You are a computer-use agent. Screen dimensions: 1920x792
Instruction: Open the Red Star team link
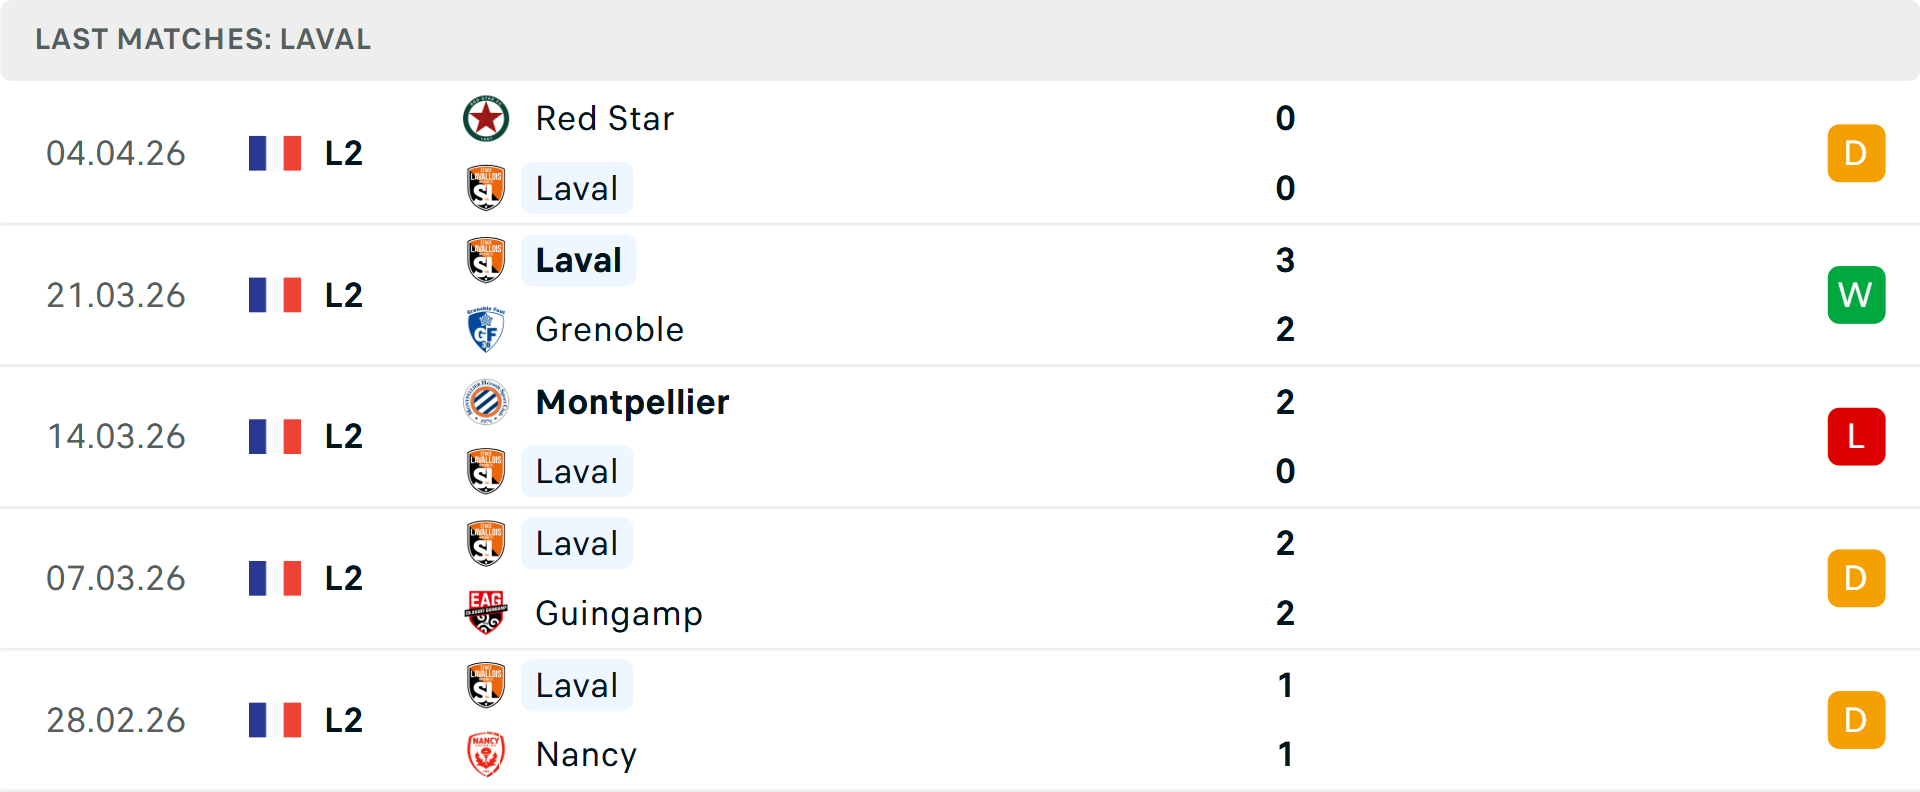click(604, 119)
